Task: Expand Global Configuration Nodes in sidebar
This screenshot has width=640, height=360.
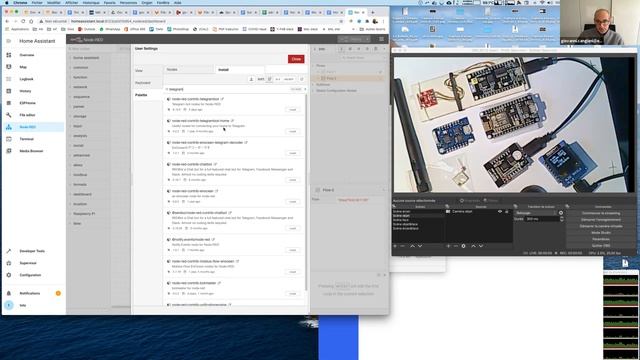Action: tap(314, 91)
